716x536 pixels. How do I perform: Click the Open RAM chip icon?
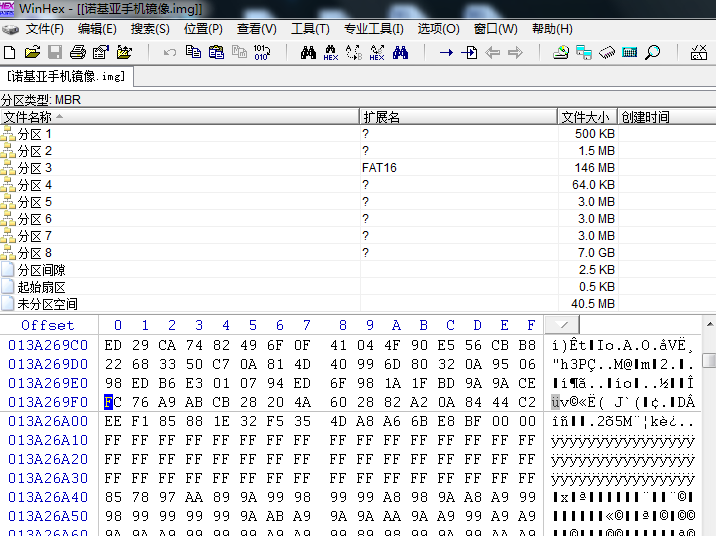(607, 53)
